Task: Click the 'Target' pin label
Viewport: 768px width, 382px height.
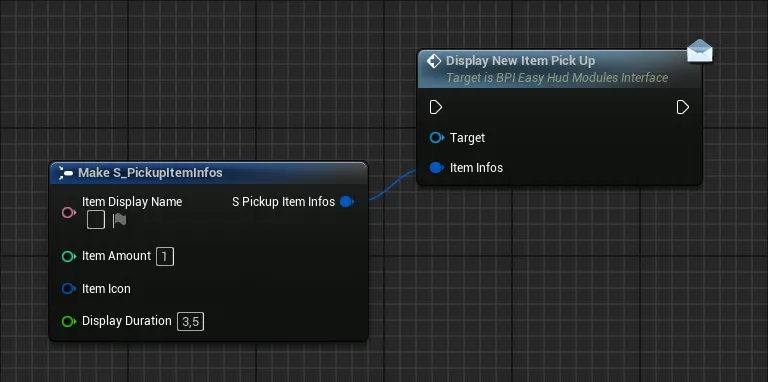Action: click(467, 138)
